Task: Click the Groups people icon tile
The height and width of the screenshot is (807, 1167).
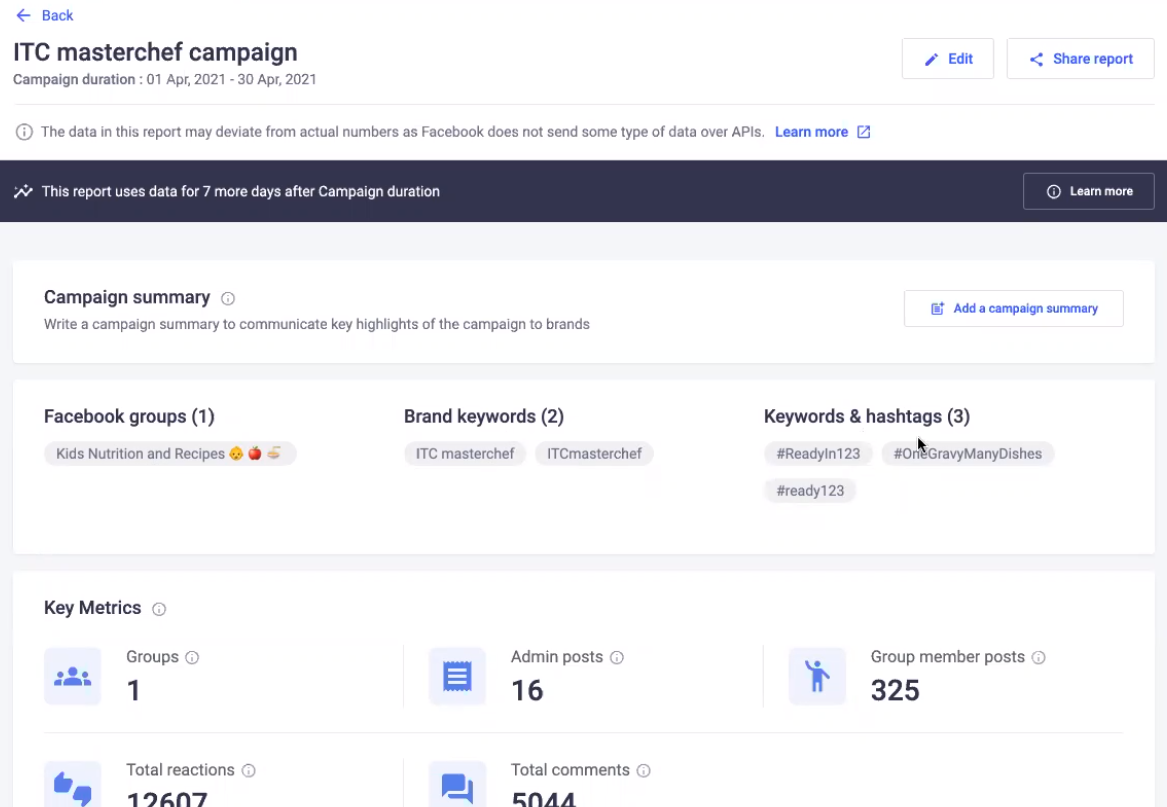Action: click(x=72, y=676)
